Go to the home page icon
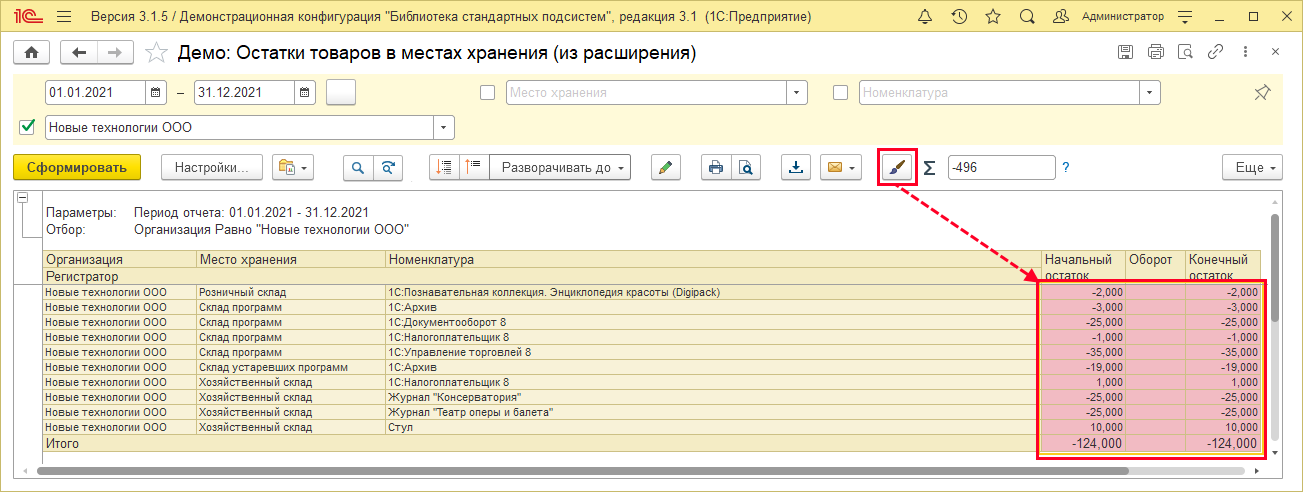 [x=31, y=53]
